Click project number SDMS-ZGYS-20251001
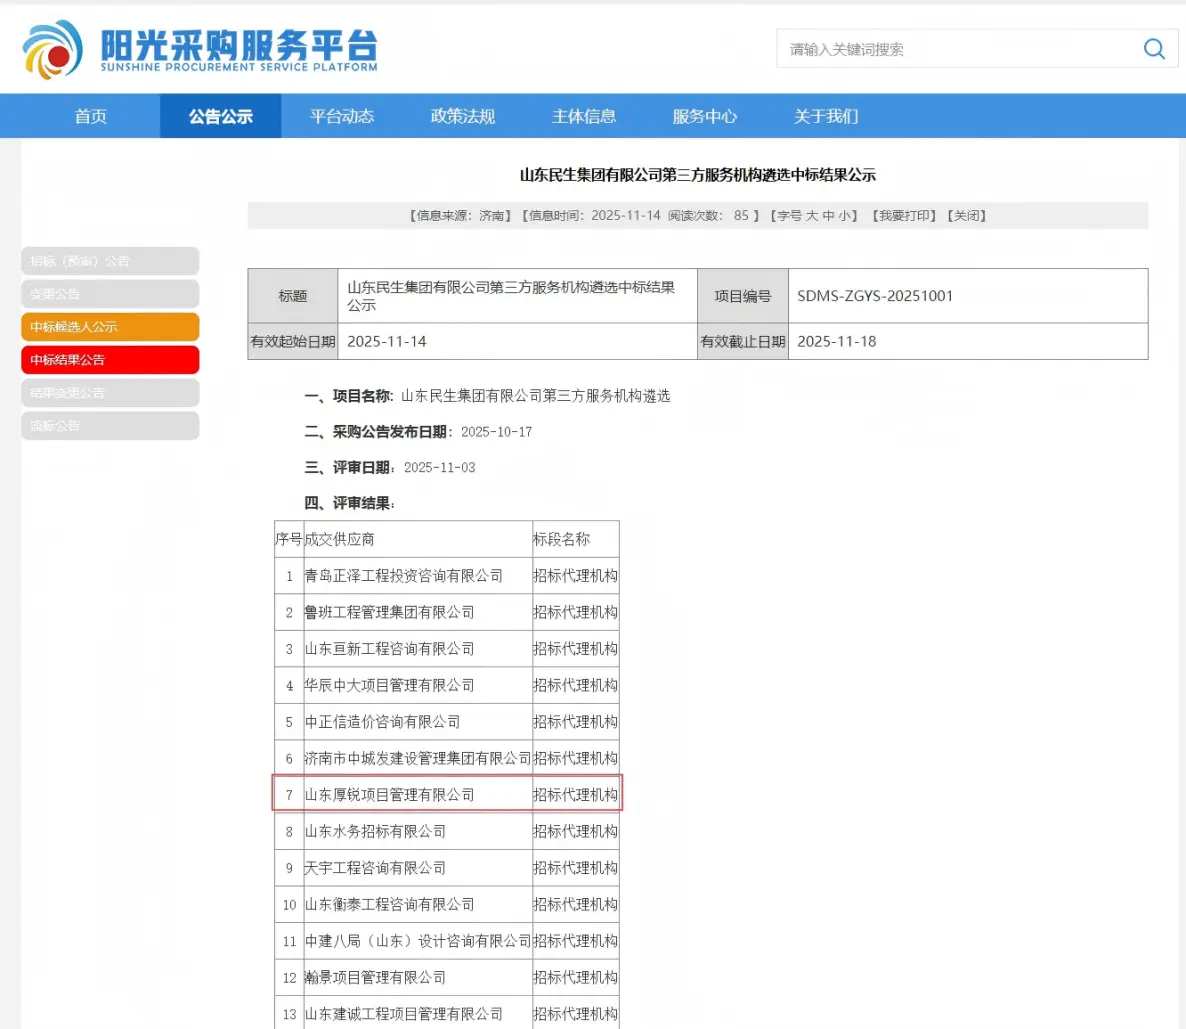 pos(875,296)
